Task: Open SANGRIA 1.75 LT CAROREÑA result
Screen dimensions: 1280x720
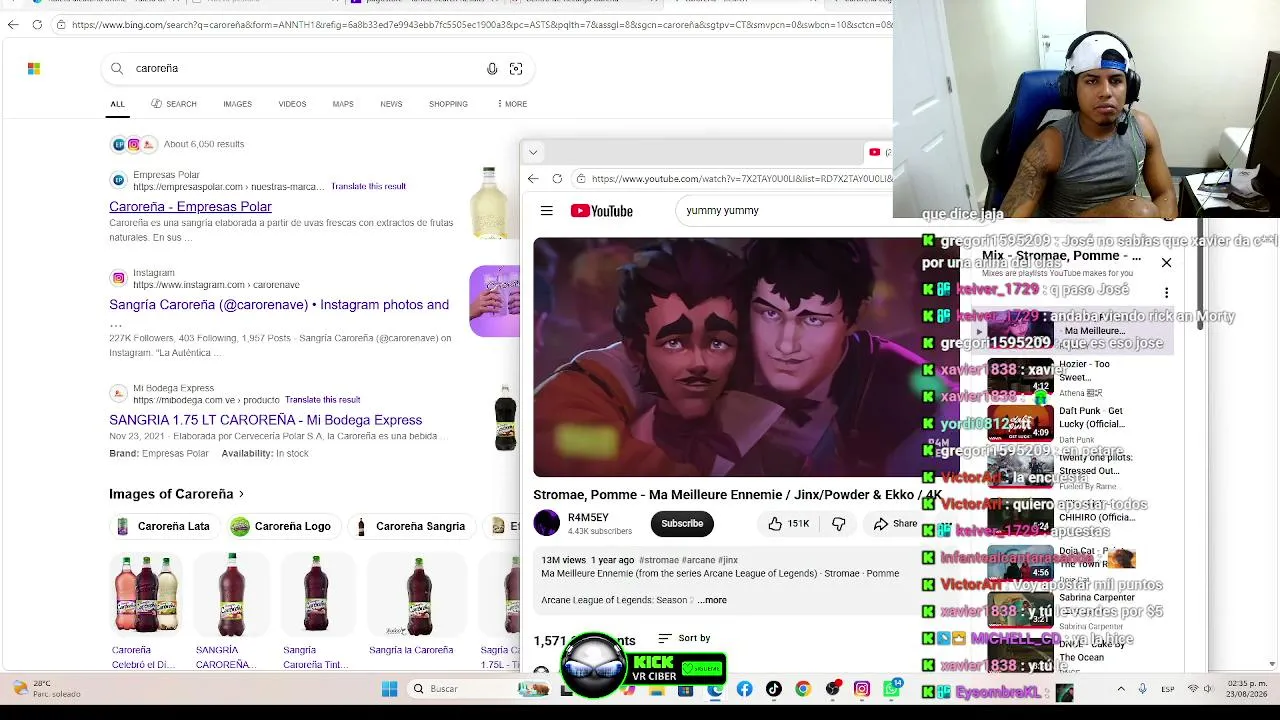Action: pyautogui.click(x=265, y=420)
